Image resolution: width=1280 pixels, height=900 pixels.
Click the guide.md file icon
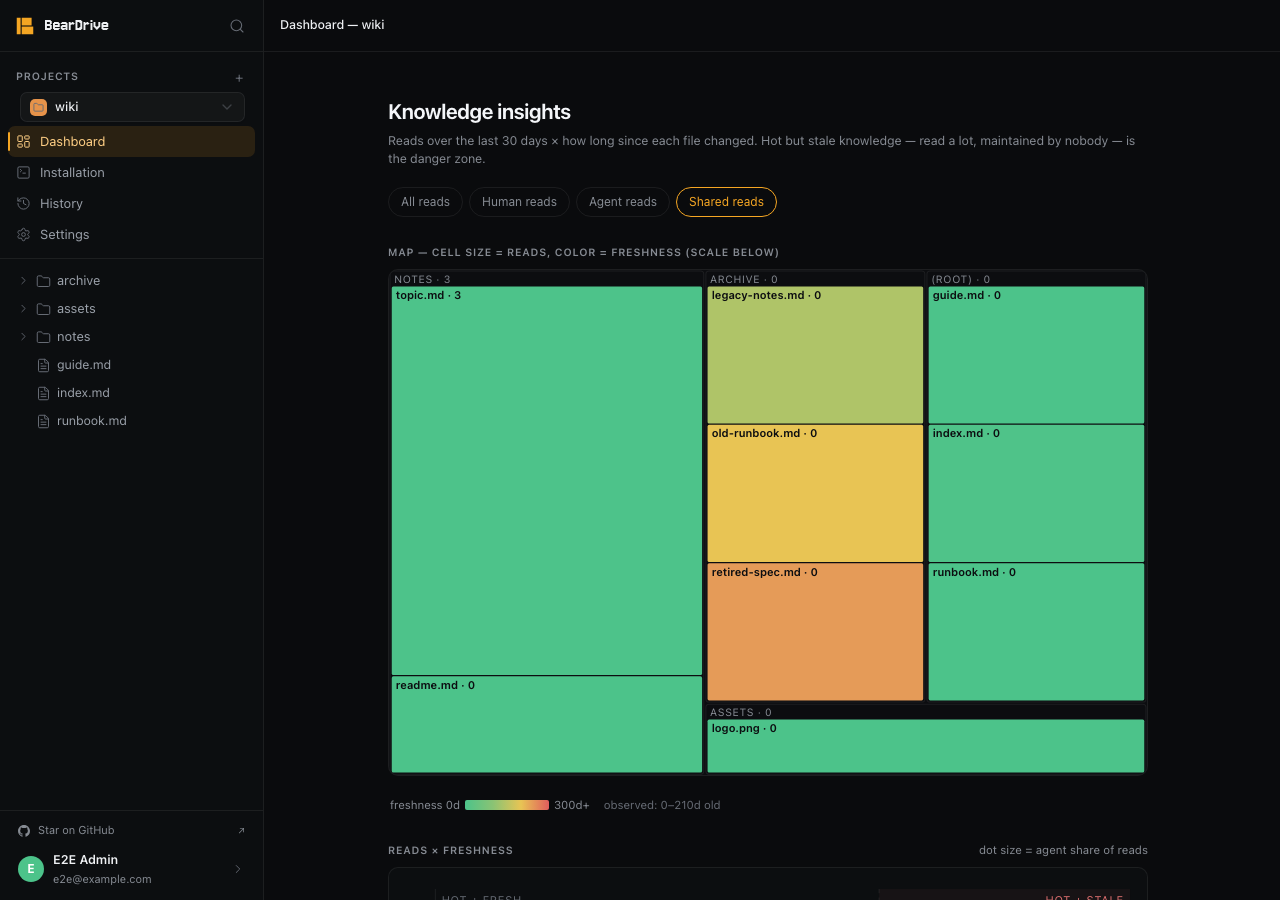coord(43,365)
